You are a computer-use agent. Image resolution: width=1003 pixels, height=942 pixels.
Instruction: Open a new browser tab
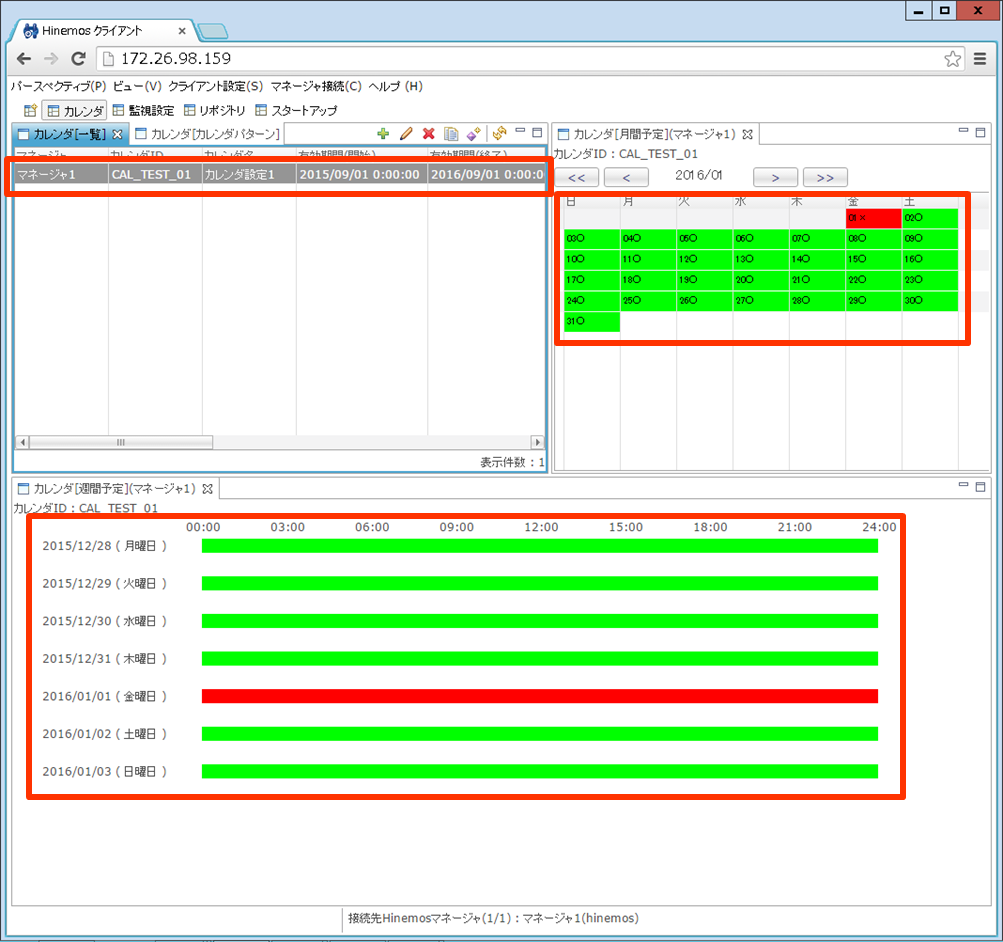[212, 31]
